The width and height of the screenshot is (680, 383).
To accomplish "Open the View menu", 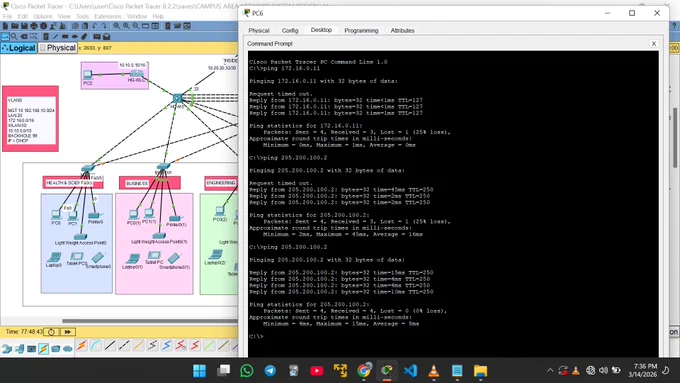I will 64,16.
